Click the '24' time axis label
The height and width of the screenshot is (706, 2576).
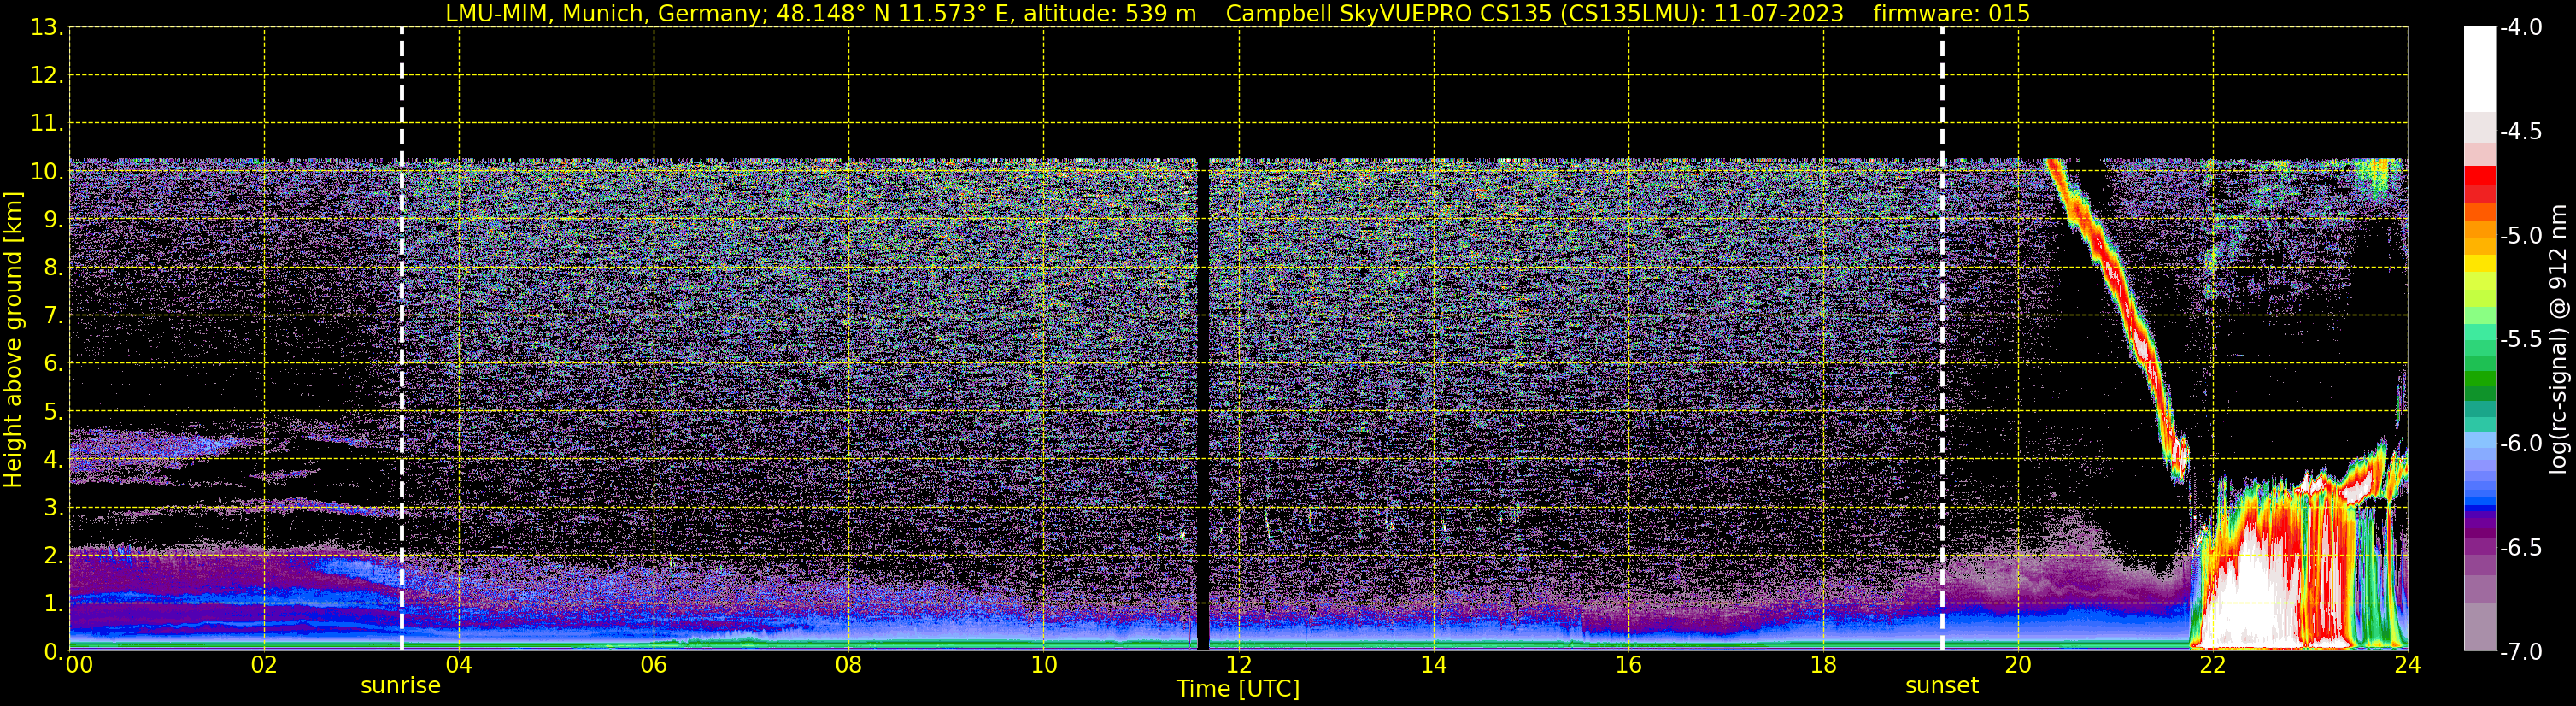point(2408,665)
